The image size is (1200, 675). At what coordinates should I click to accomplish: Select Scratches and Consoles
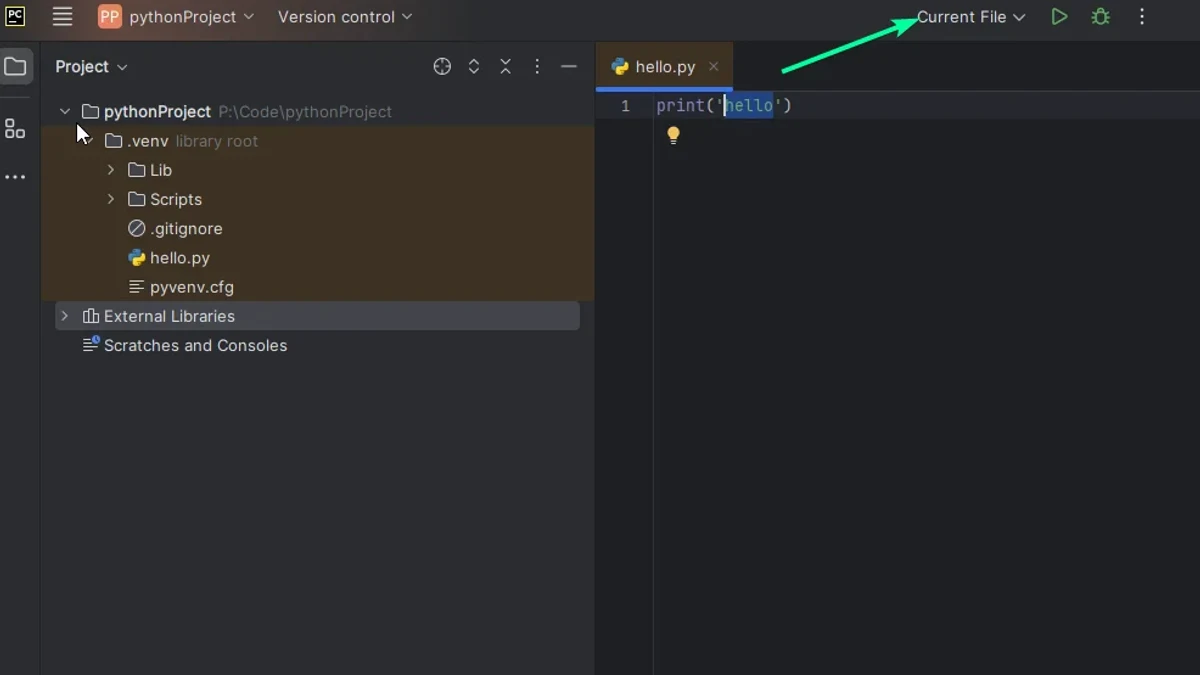[x=185, y=345]
